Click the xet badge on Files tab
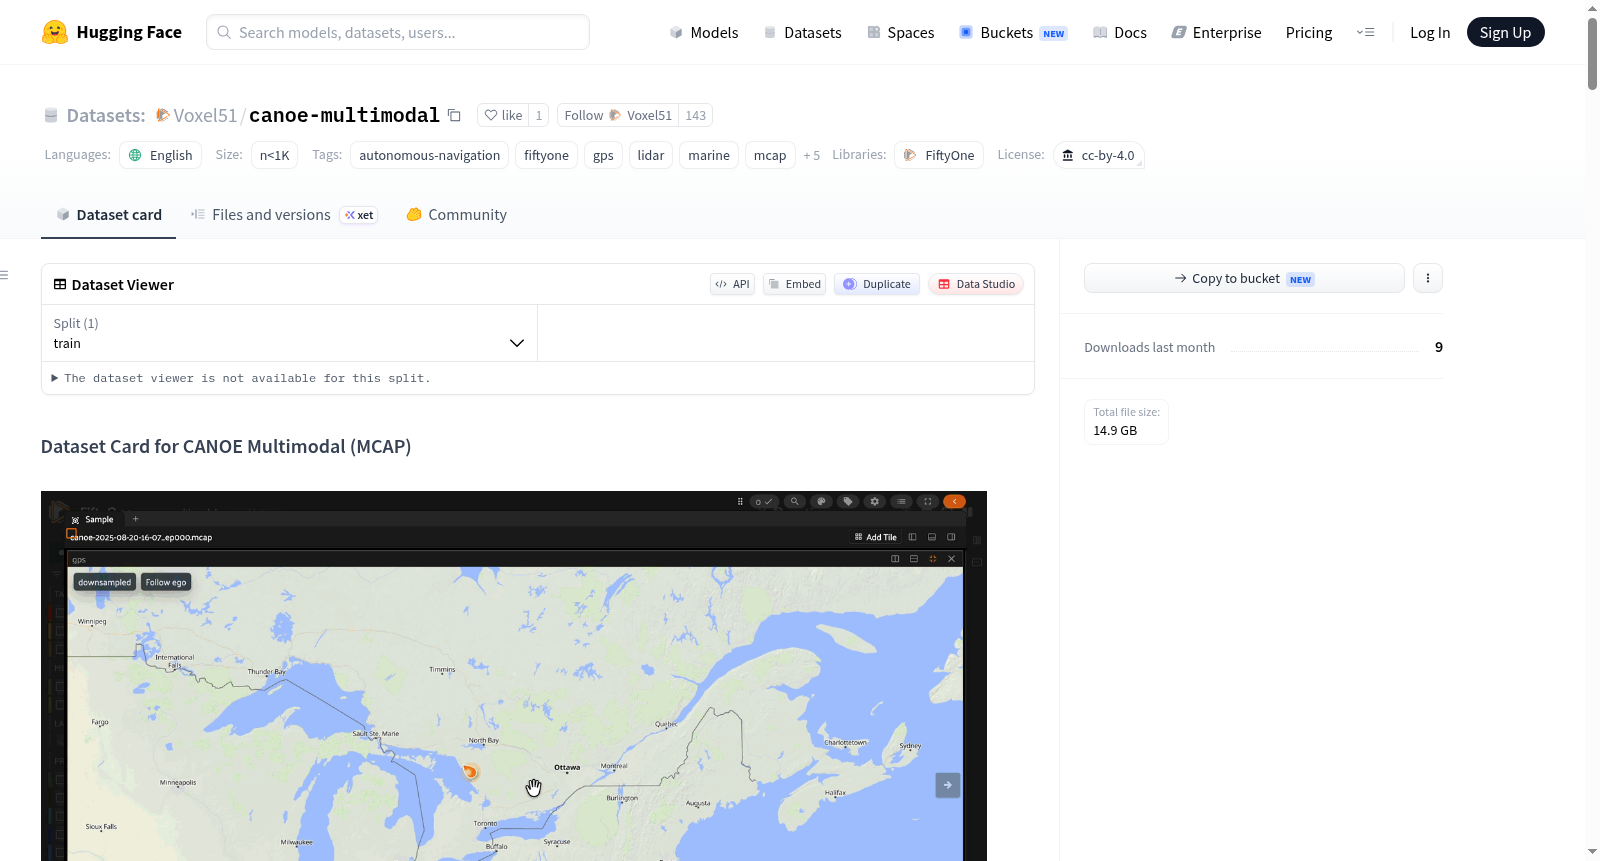This screenshot has height=861, width=1600. pyautogui.click(x=359, y=215)
